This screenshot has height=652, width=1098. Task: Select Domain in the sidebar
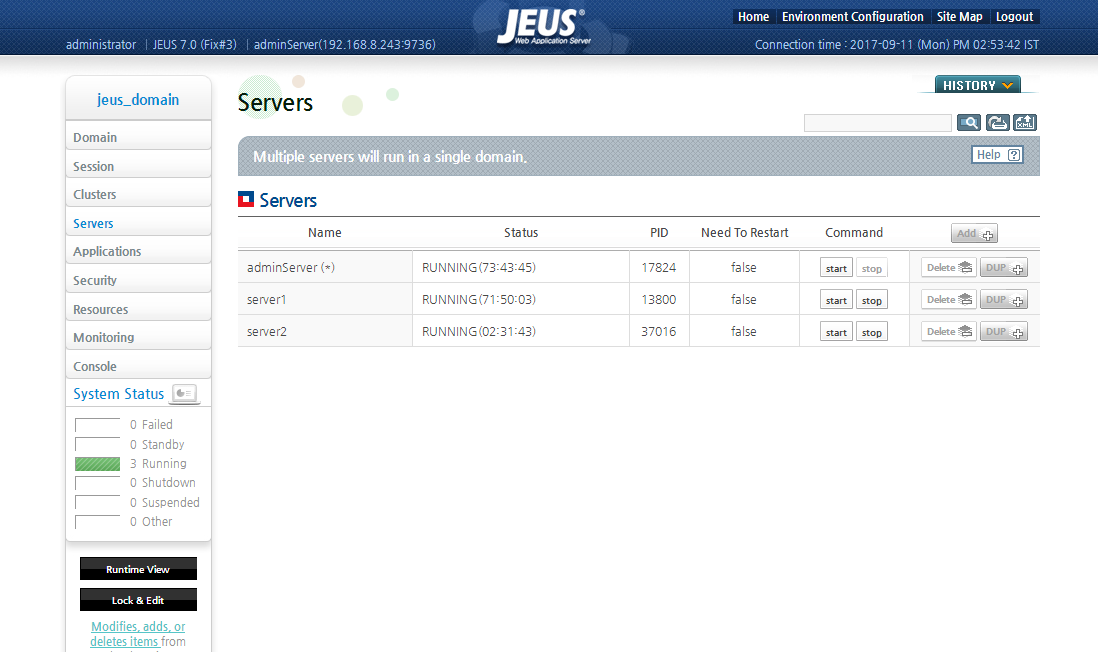138,137
